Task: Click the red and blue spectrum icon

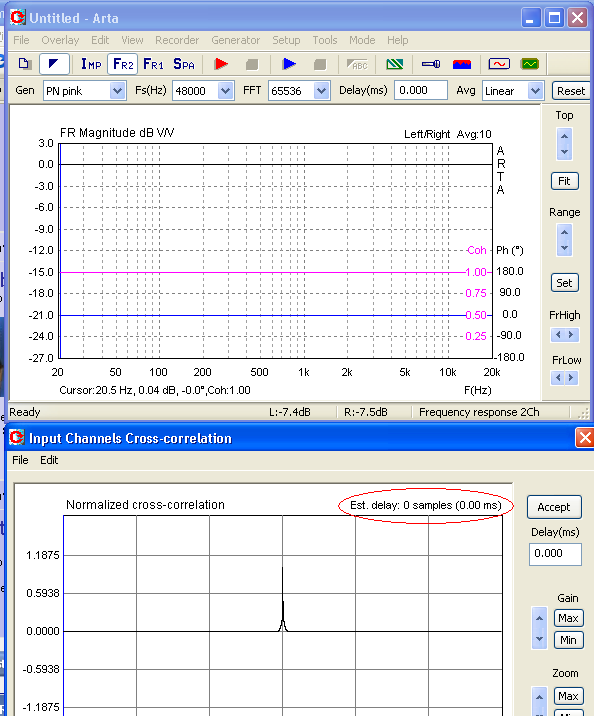Action: pos(462,64)
